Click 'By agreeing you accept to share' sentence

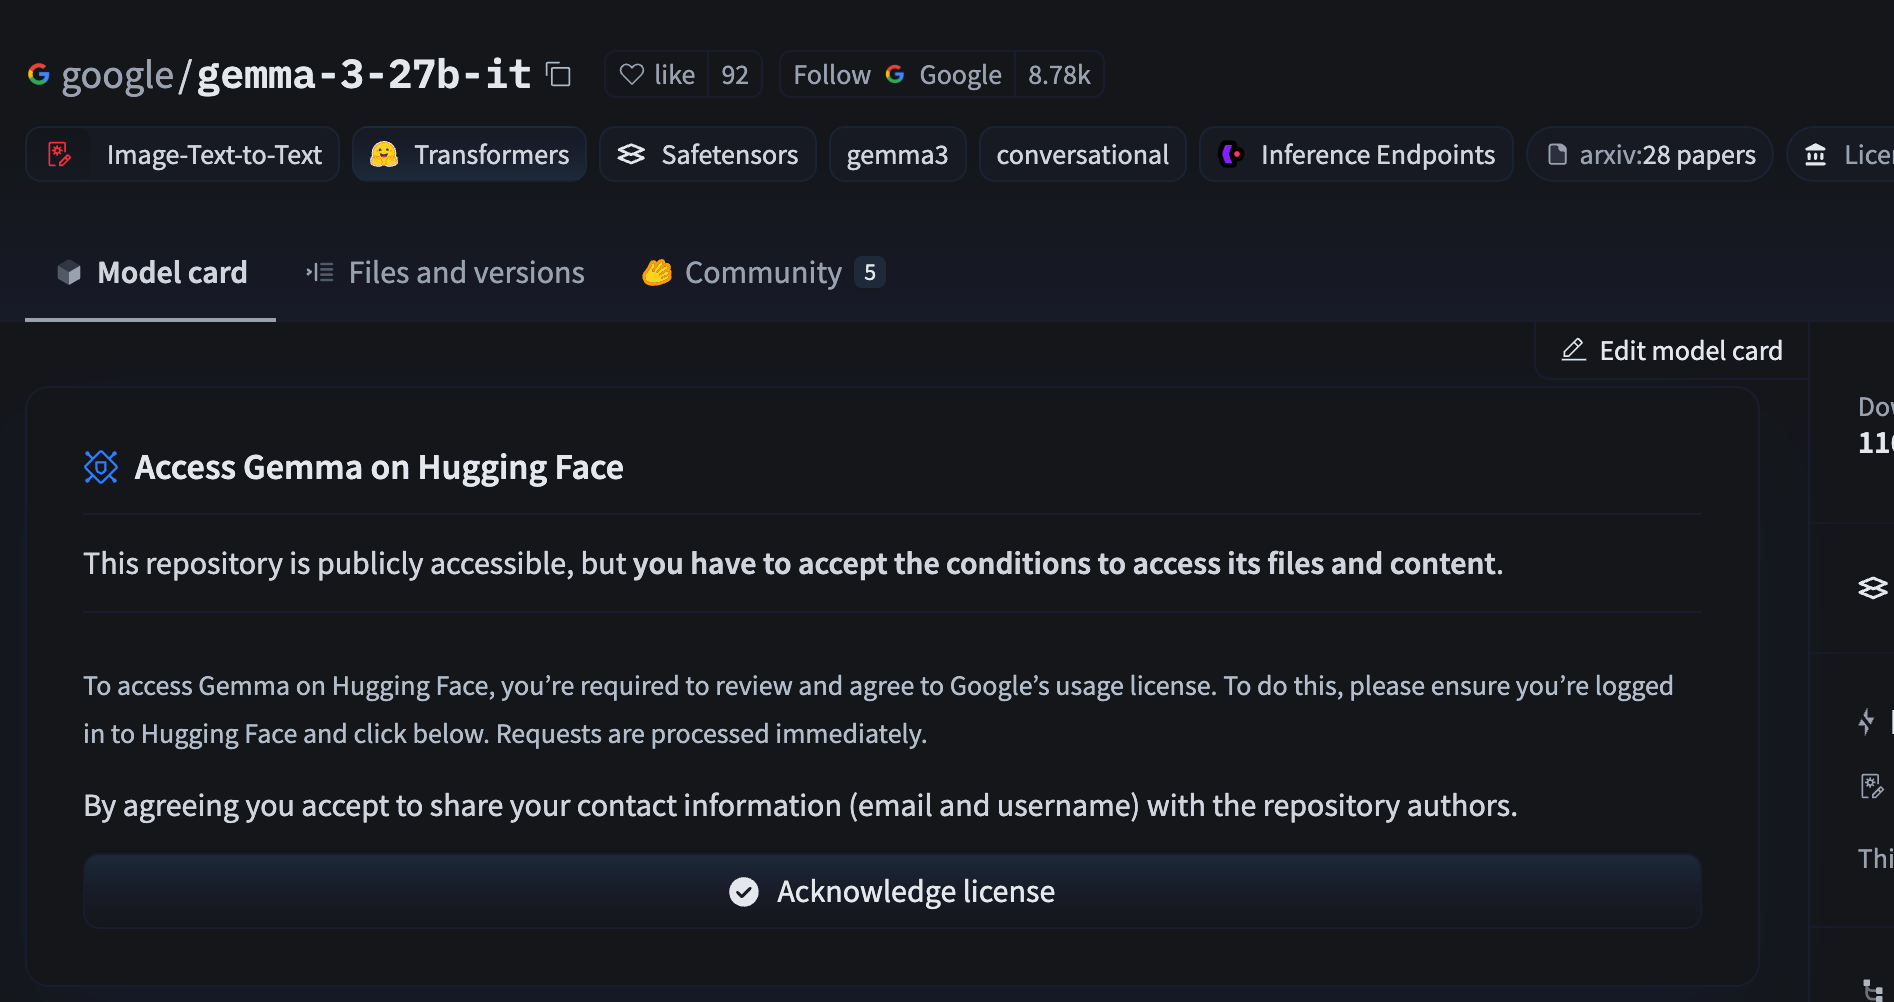point(800,805)
